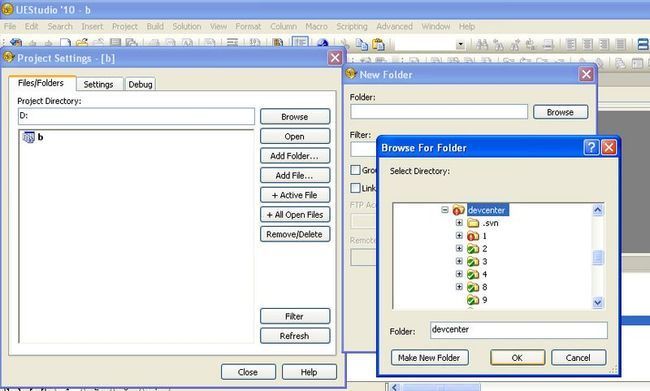Click the directory tree scroll up arrow

point(597,210)
